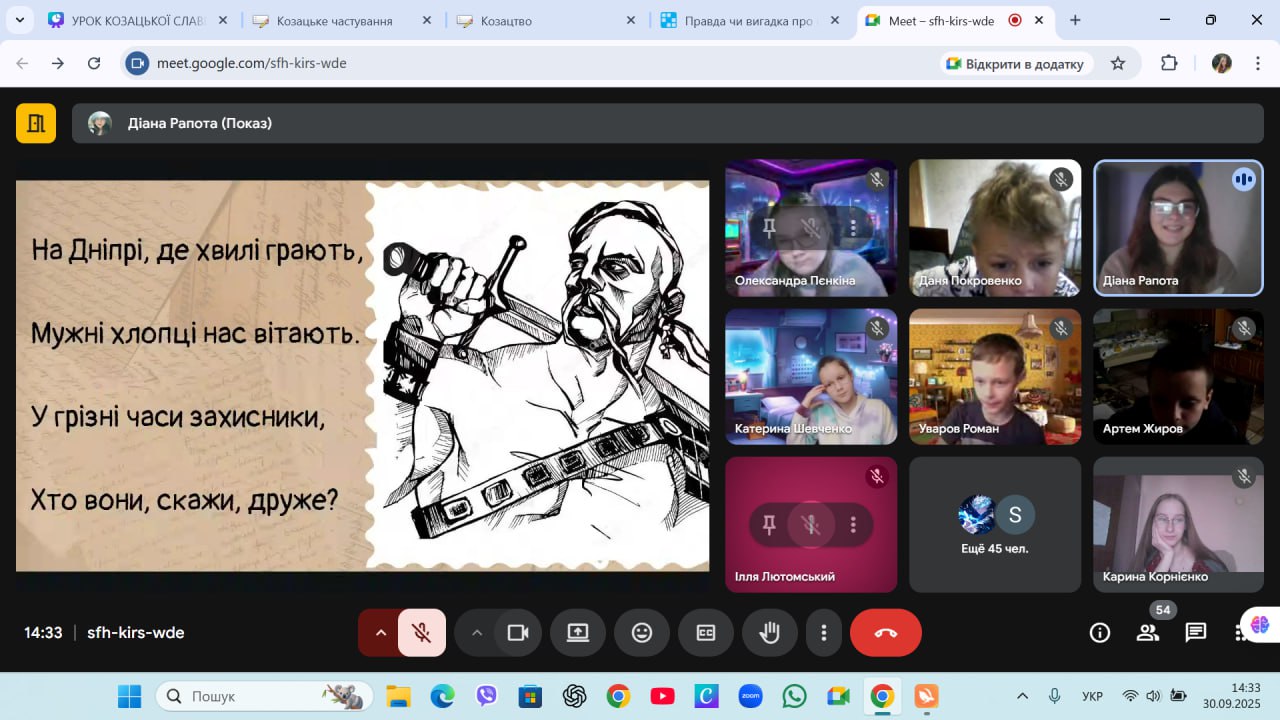Toggle the camera in the call bar
Screen dimensions: 1280x720
click(x=518, y=633)
